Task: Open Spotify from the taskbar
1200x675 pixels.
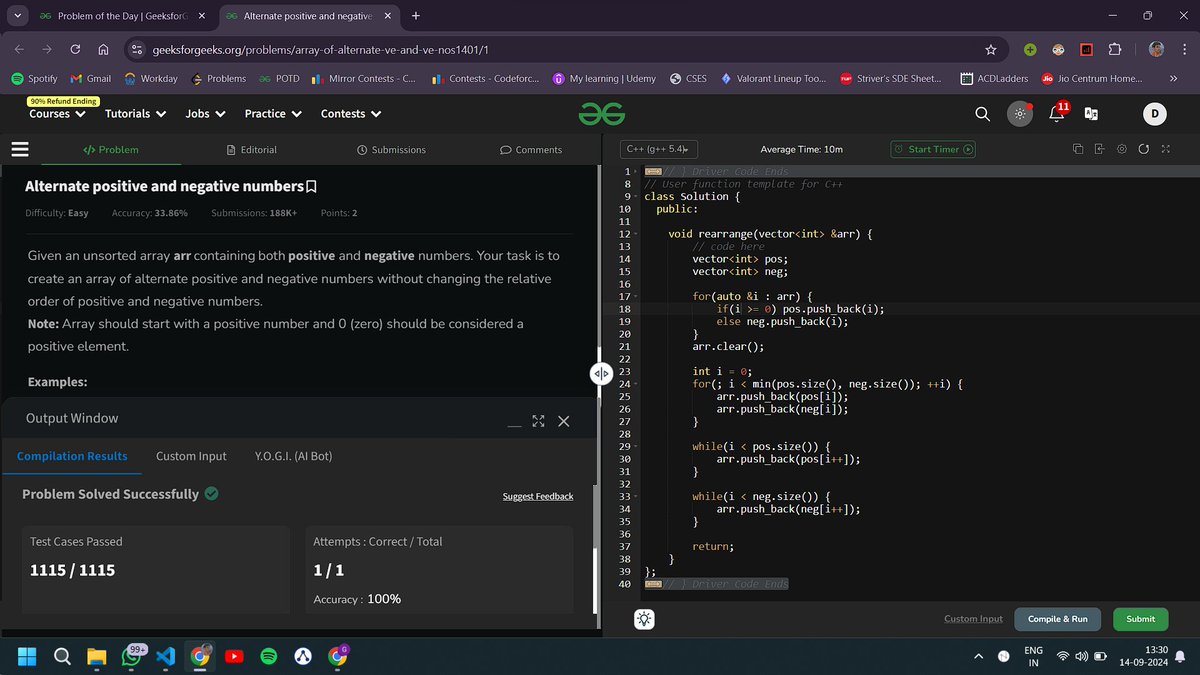Action: click(x=268, y=656)
